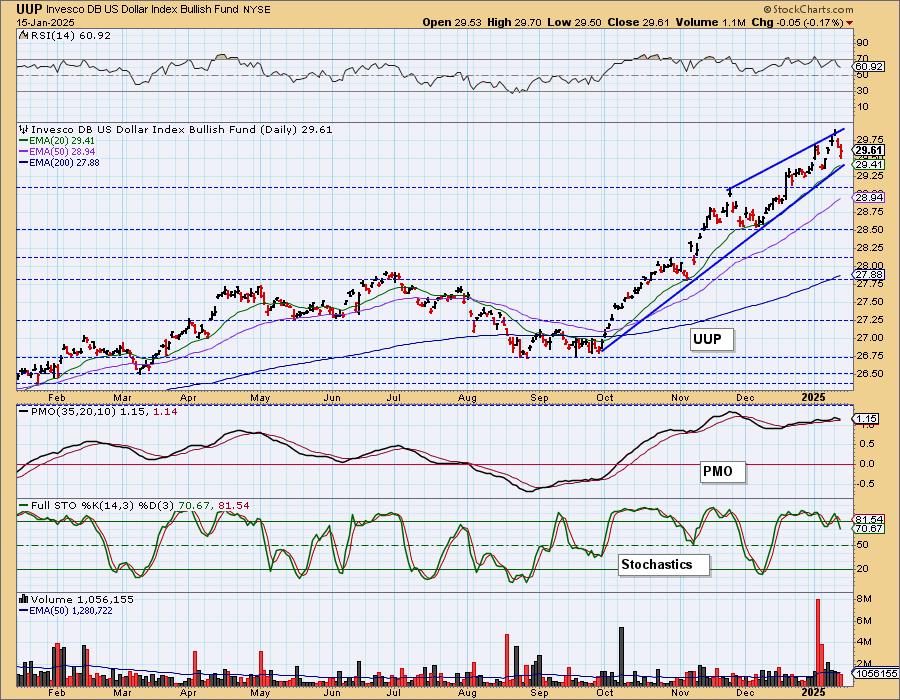Click the tallest red volume bar in January 2025
This screenshot has height=700, width=900.
pyautogui.click(x=817, y=643)
